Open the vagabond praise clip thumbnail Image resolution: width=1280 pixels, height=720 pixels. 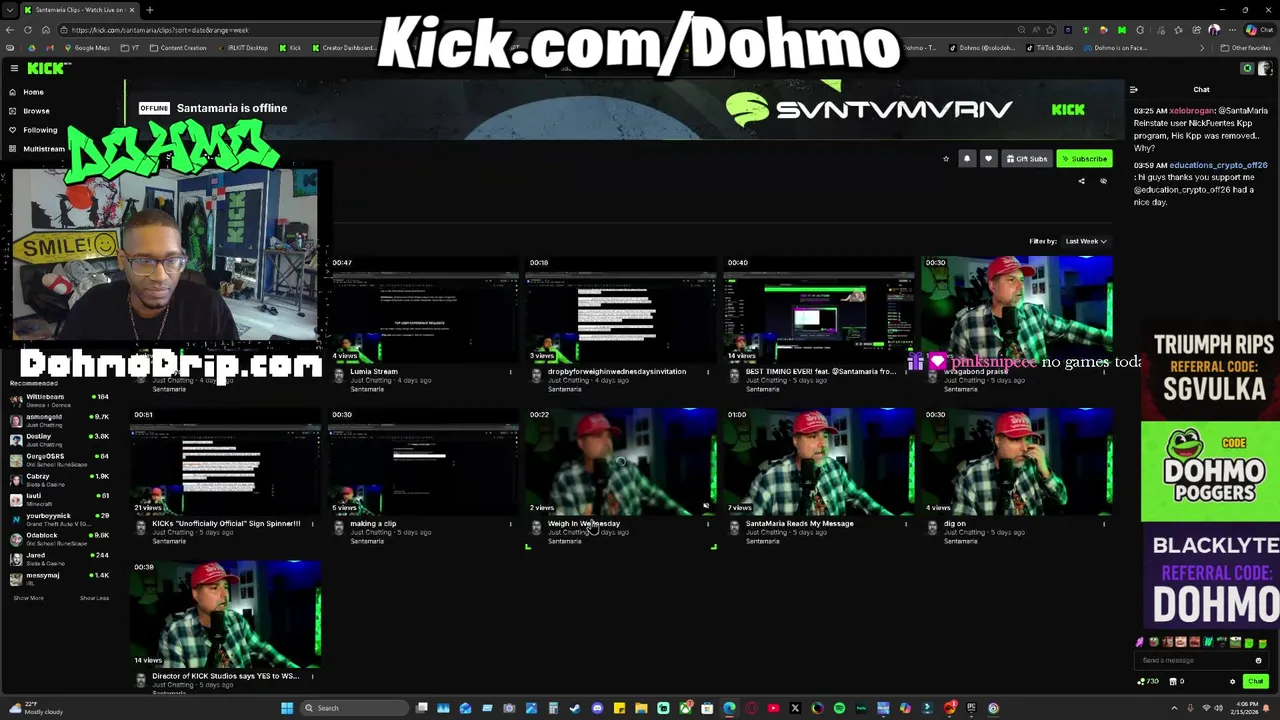pos(1017,310)
